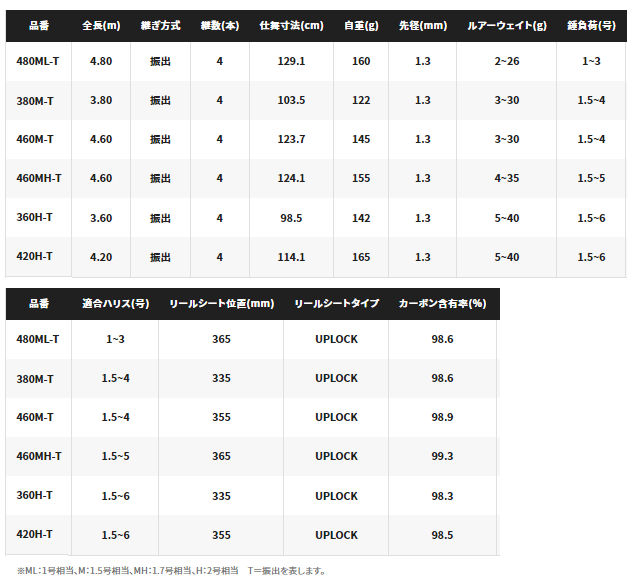Select 460MH-T in the bottom table
630x585 pixels.
(x=39, y=456)
